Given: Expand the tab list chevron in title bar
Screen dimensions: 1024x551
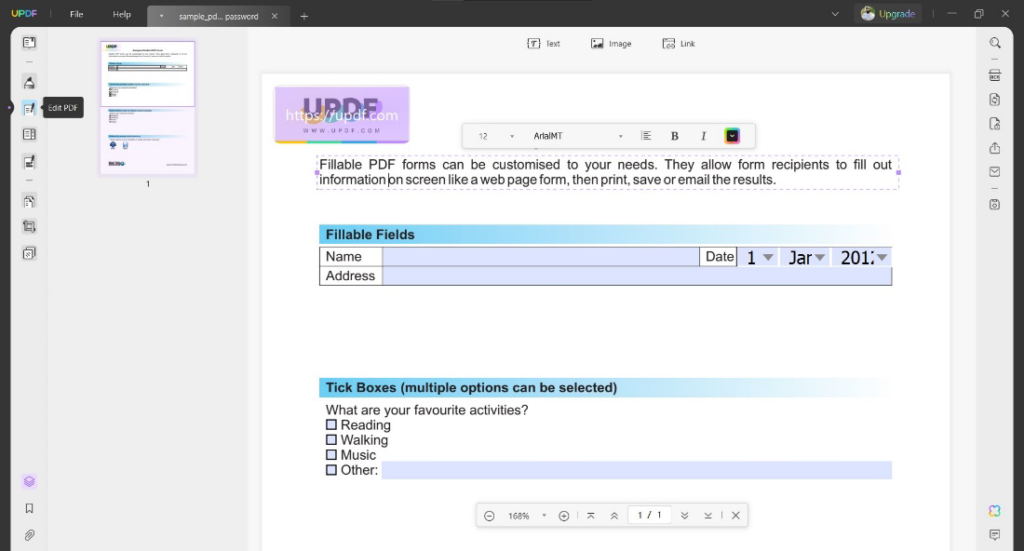Looking at the screenshot, I should point(835,14).
